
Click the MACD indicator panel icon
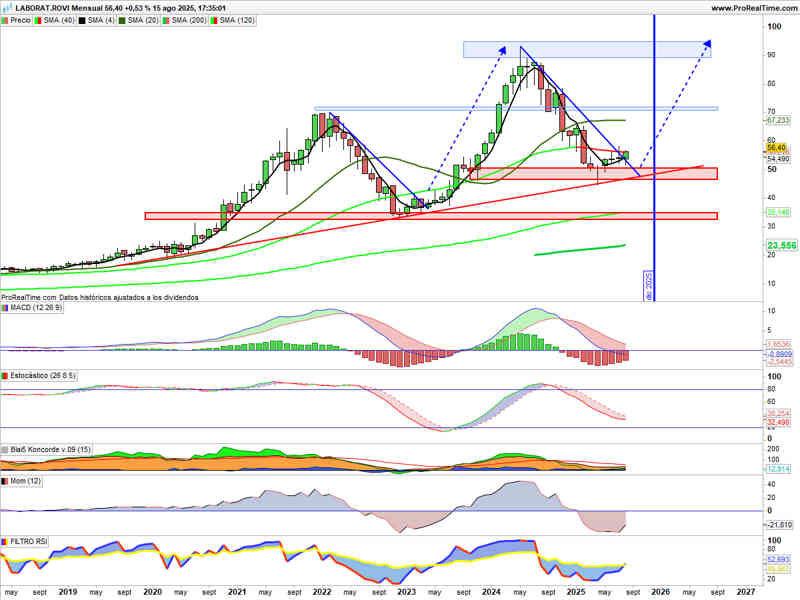[x=5, y=308]
